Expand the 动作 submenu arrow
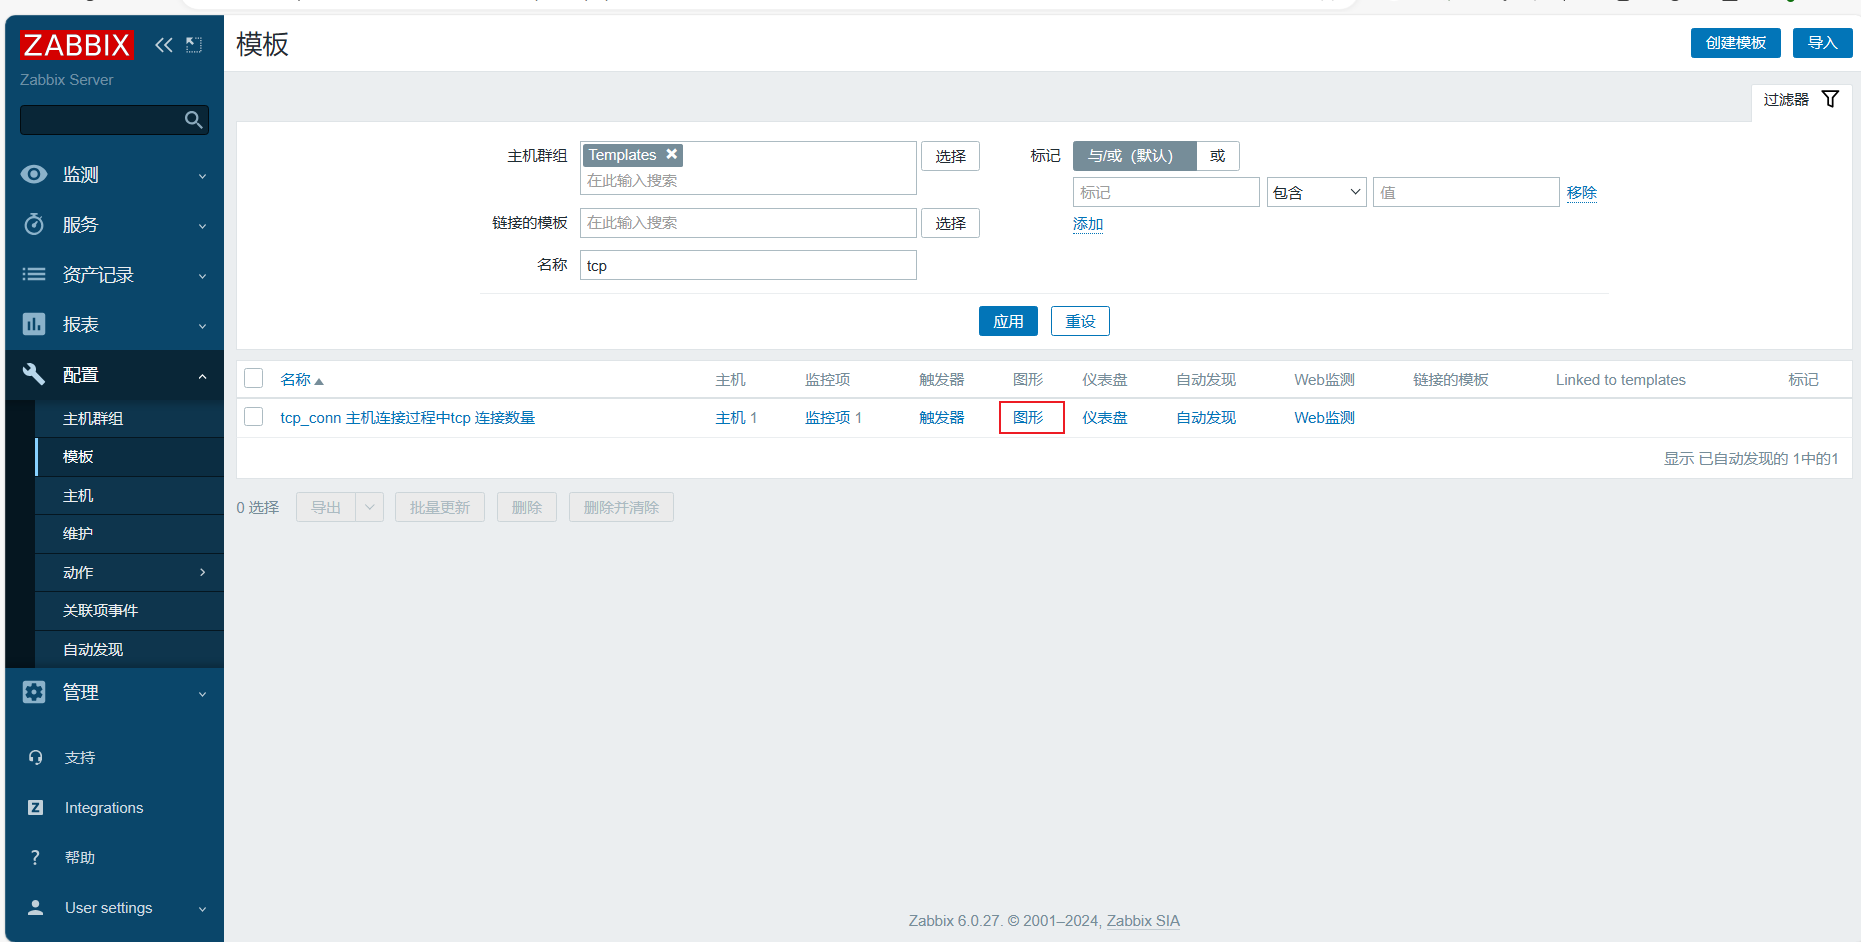1861x942 pixels. (x=203, y=572)
